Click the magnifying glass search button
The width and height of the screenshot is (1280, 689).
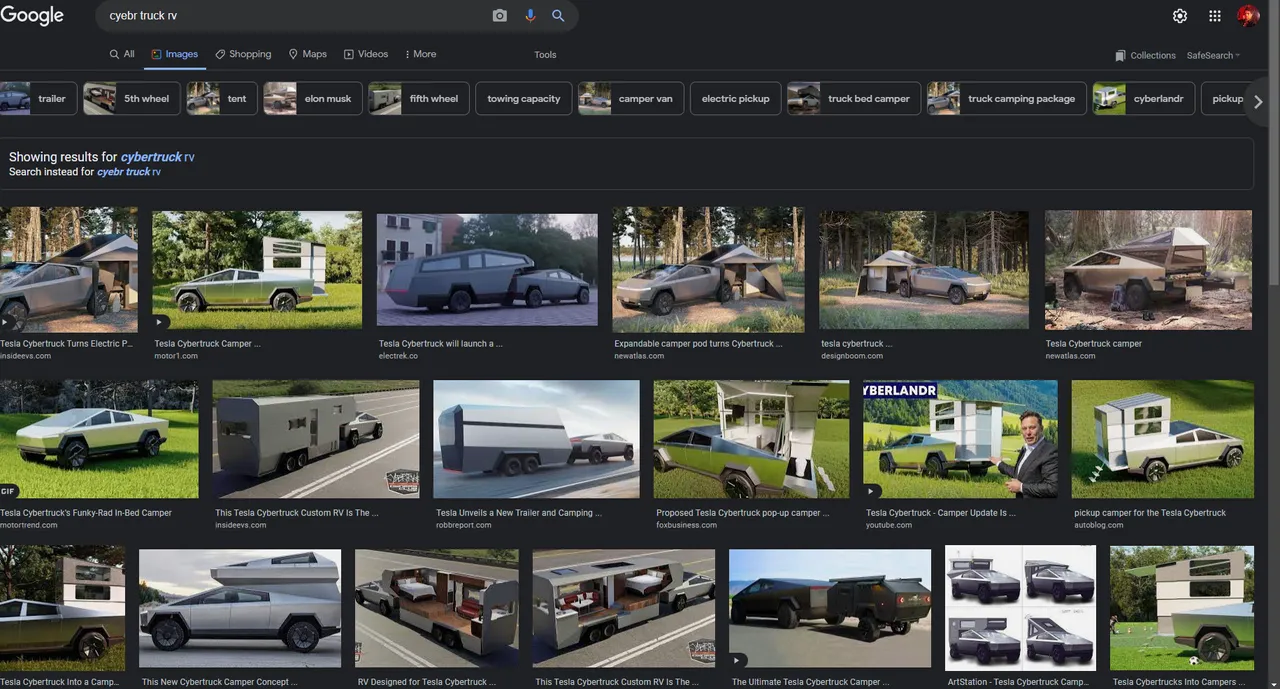tap(558, 16)
